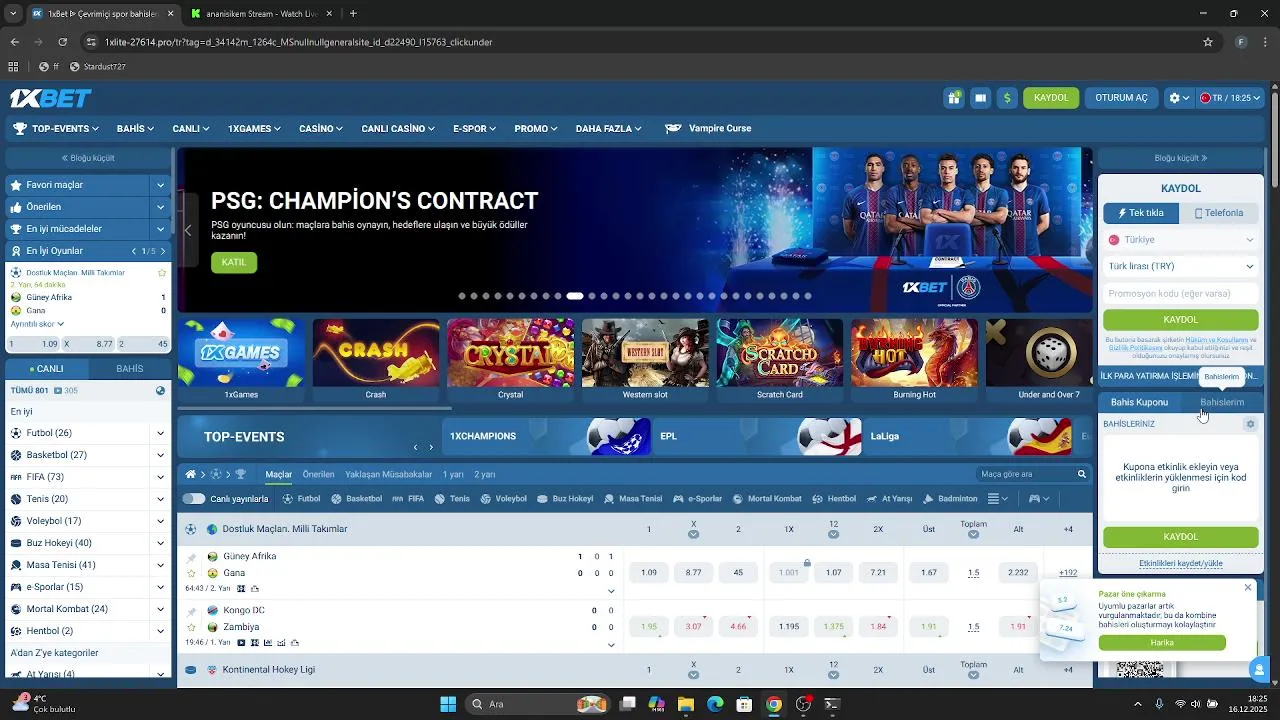
Task: Switch to Yaklaşan Müsabakalar tab
Action: 388,474
